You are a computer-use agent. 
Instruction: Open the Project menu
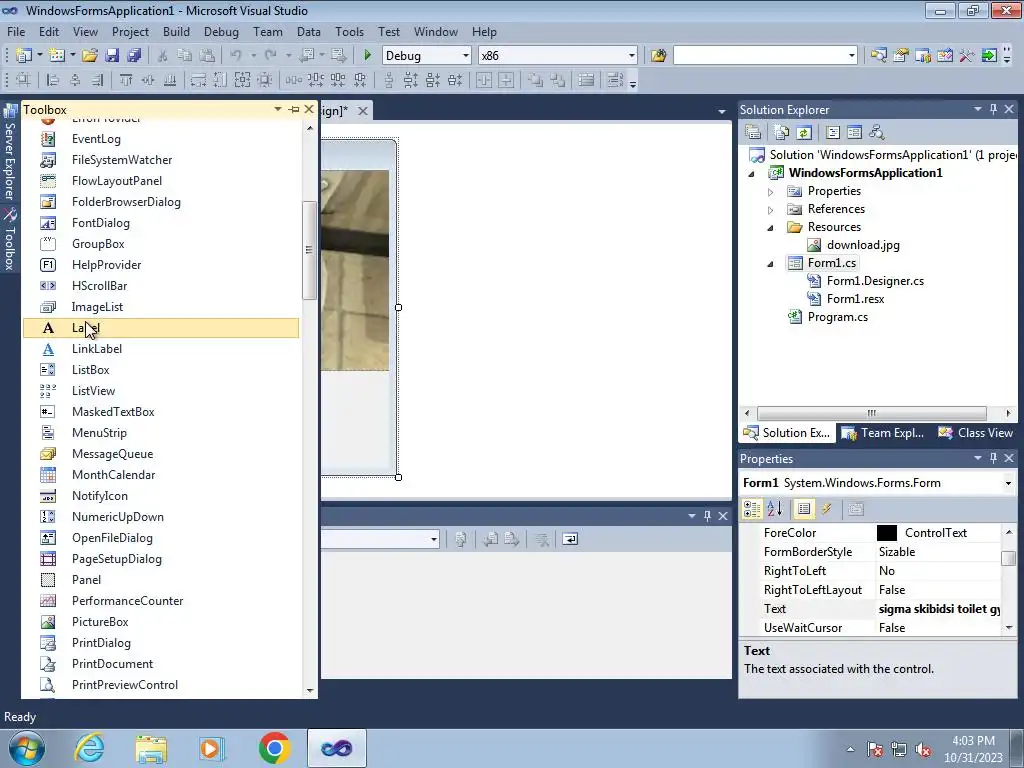tap(130, 31)
